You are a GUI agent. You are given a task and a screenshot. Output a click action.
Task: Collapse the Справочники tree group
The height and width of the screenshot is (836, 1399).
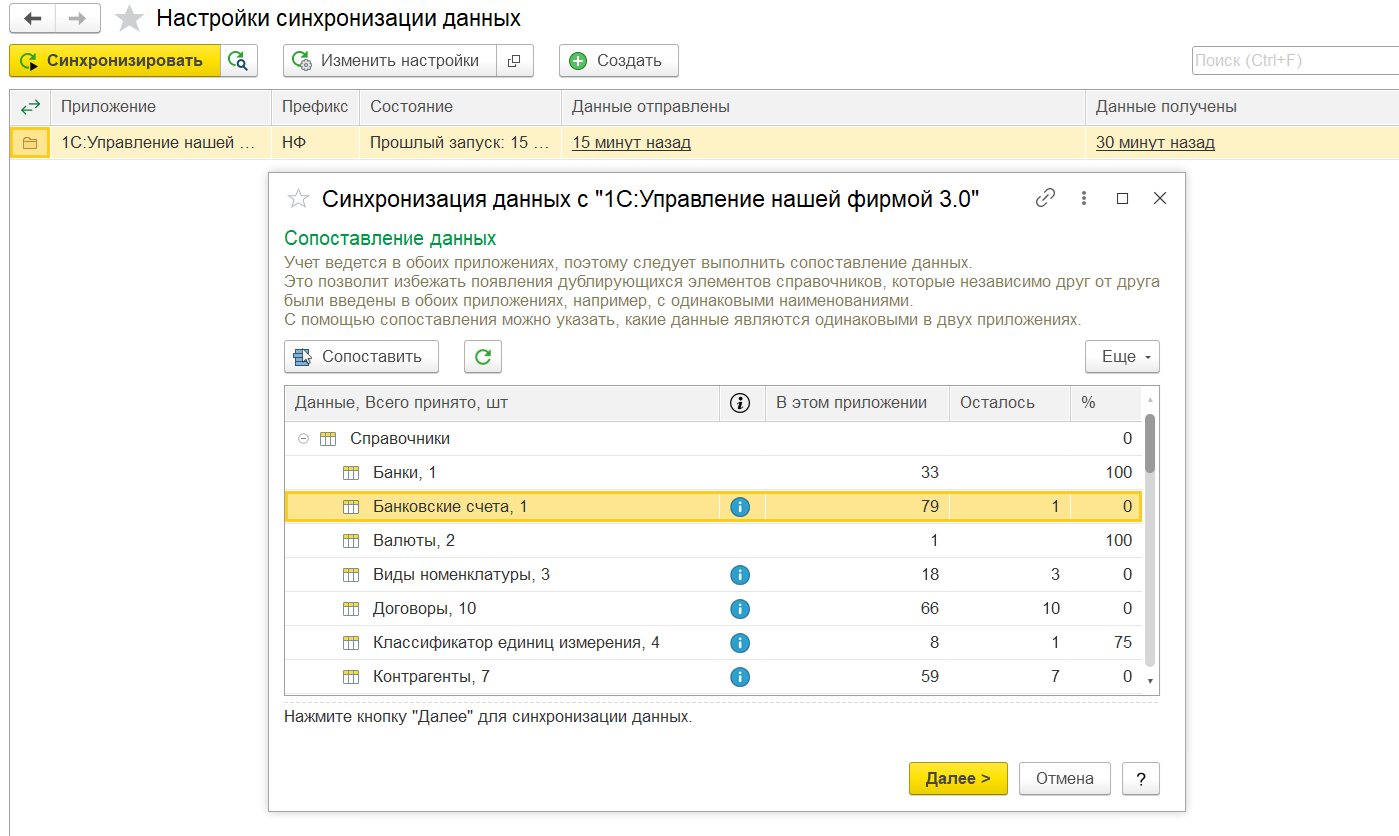[x=303, y=439]
